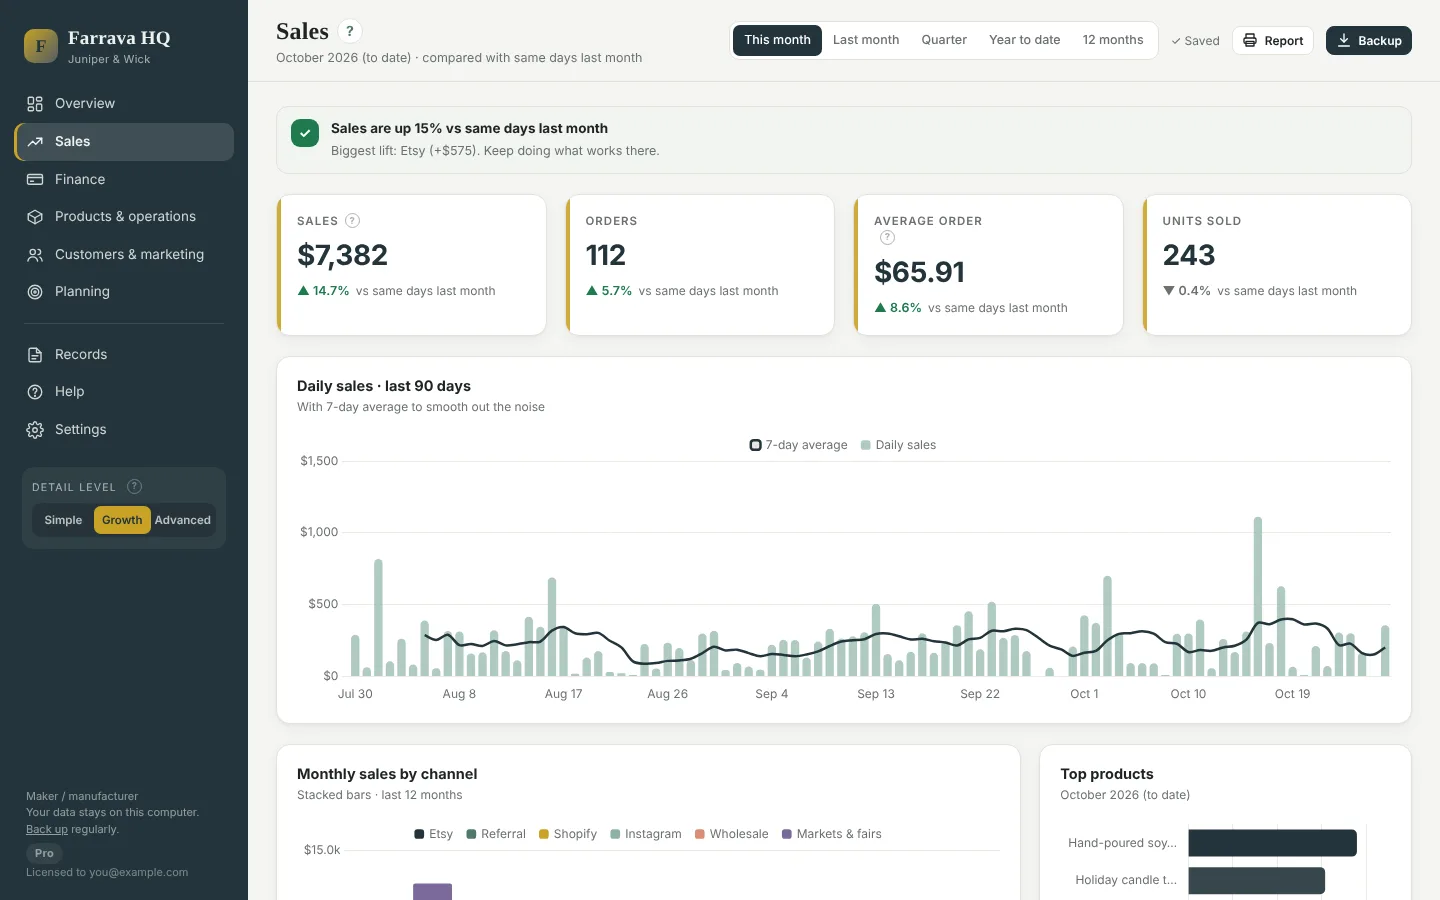Click the help icon beside Detail Level
Viewport: 1440px width, 900px height.
[x=135, y=487]
